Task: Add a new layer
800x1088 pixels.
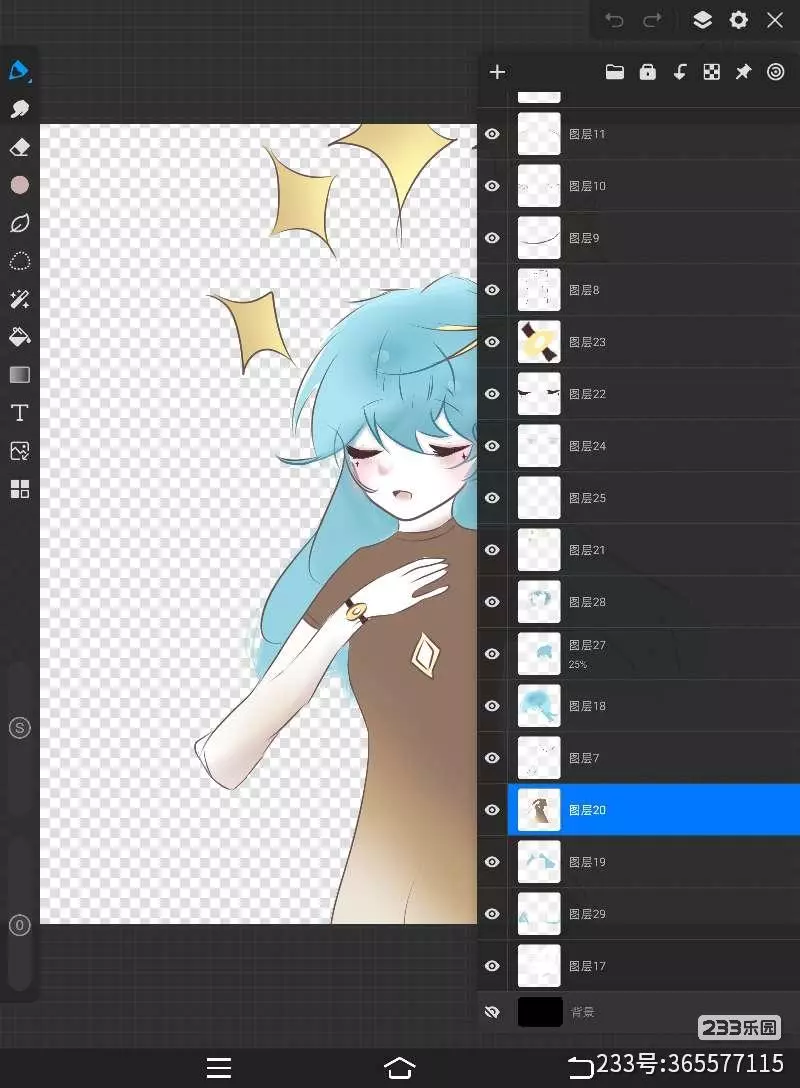Action: [x=497, y=71]
